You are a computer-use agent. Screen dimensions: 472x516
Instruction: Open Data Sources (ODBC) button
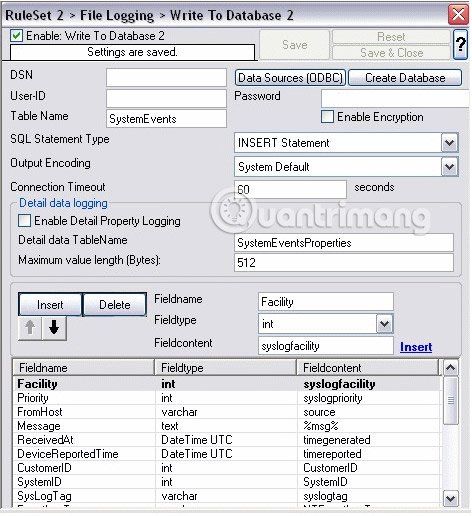coord(290,78)
